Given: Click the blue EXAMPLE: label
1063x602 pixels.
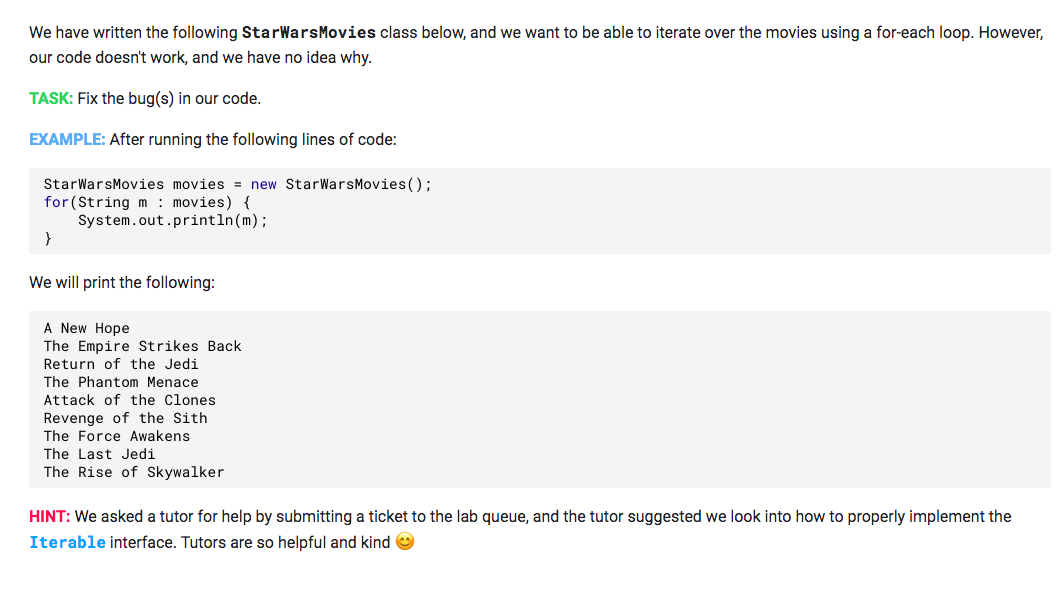Looking at the screenshot, I should pos(67,140).
